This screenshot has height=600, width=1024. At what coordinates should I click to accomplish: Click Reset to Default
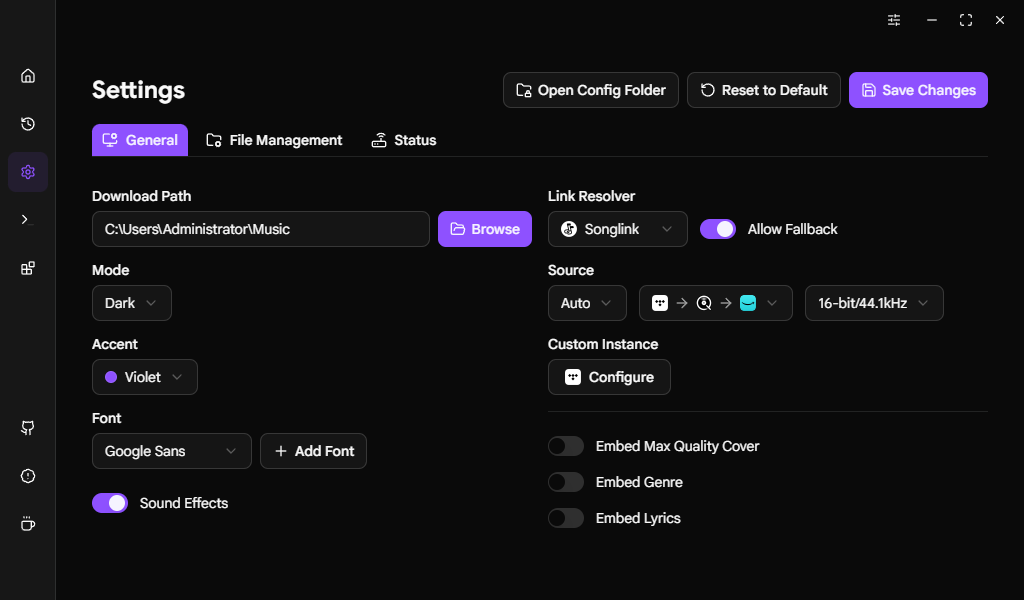pyautogui.click(x=764, y=90)
